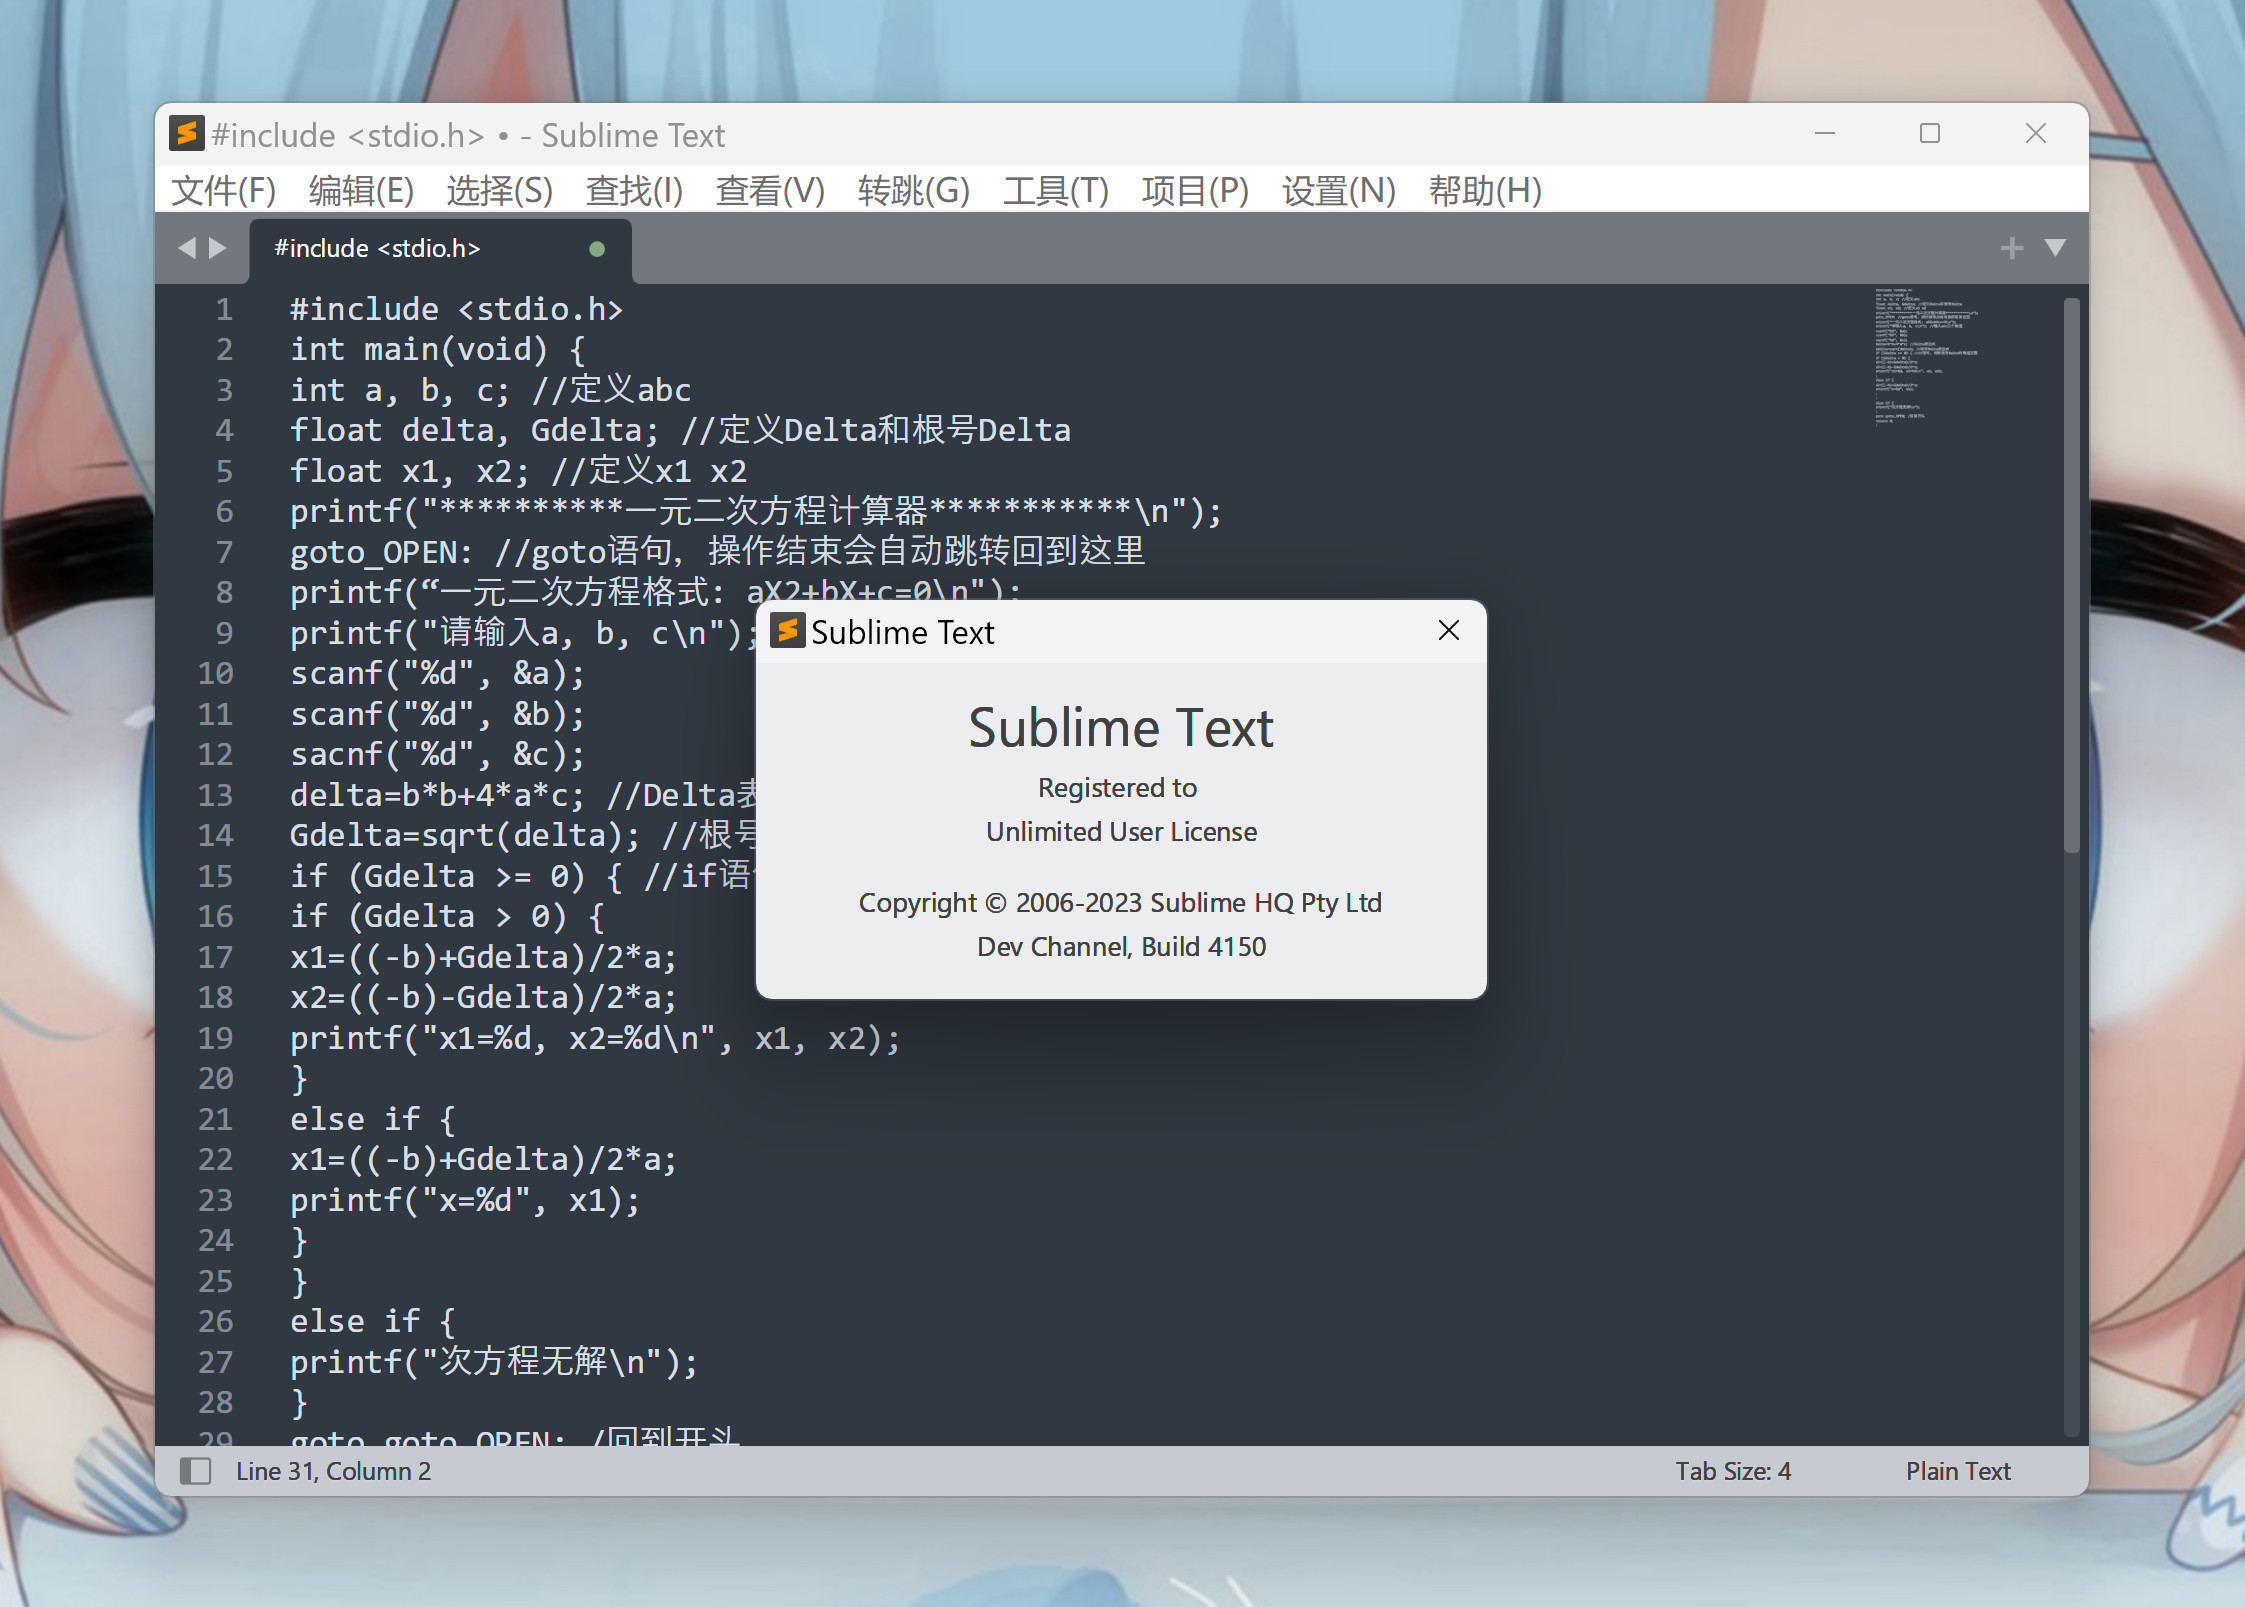This screenshot has width=2245, height=1607.
Task: Add a new tab with plus icon
Action: tap(2012, 248)
